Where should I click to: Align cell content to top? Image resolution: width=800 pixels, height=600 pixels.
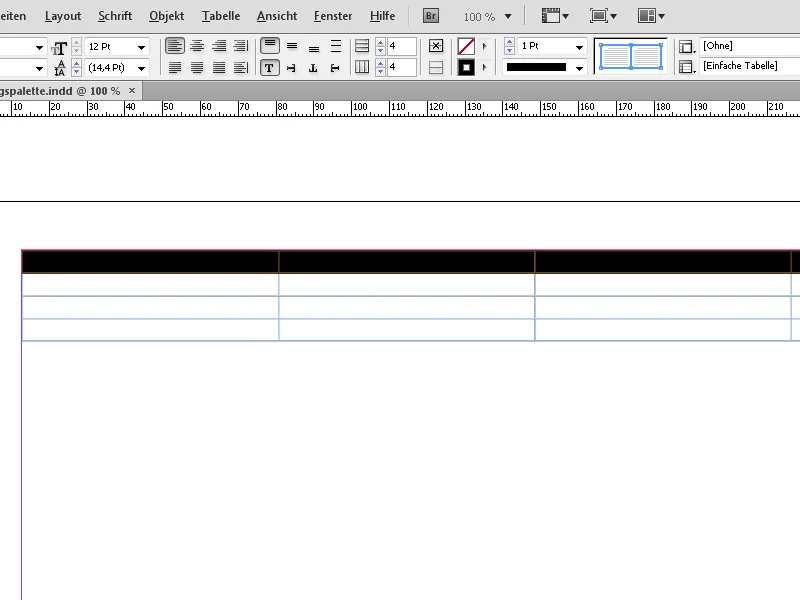(269, 46)
